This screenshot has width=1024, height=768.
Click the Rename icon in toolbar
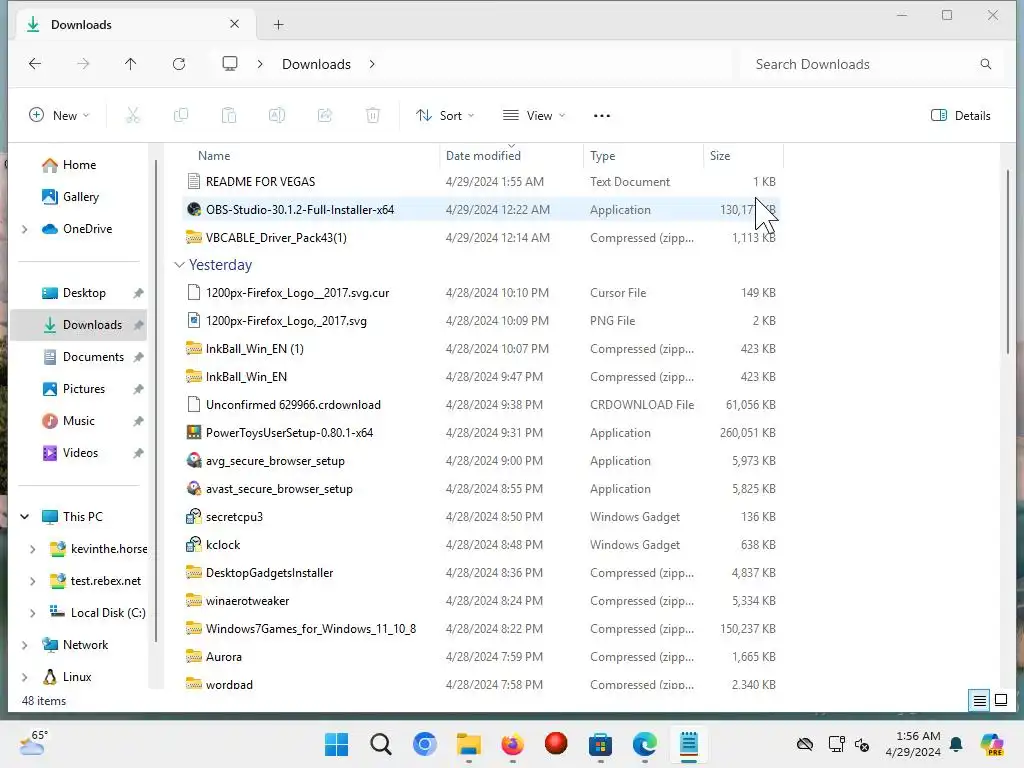(277, 116)
